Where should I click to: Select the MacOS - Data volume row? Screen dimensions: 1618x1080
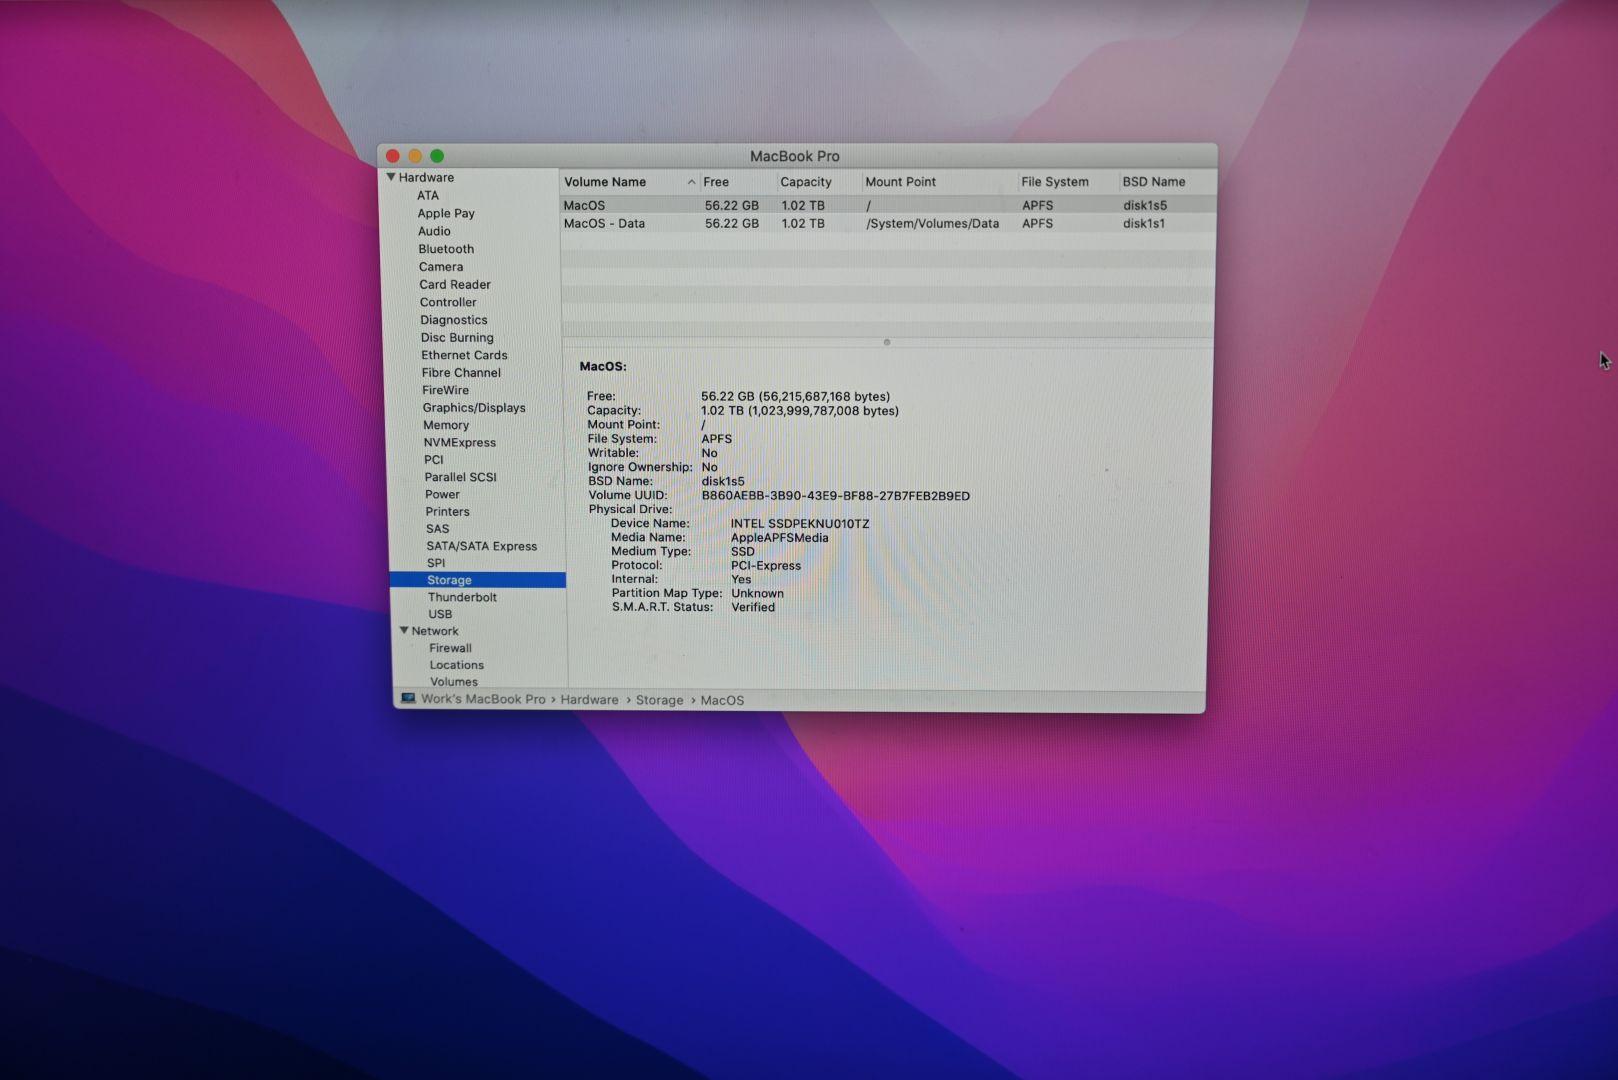[x=604, y=224]
